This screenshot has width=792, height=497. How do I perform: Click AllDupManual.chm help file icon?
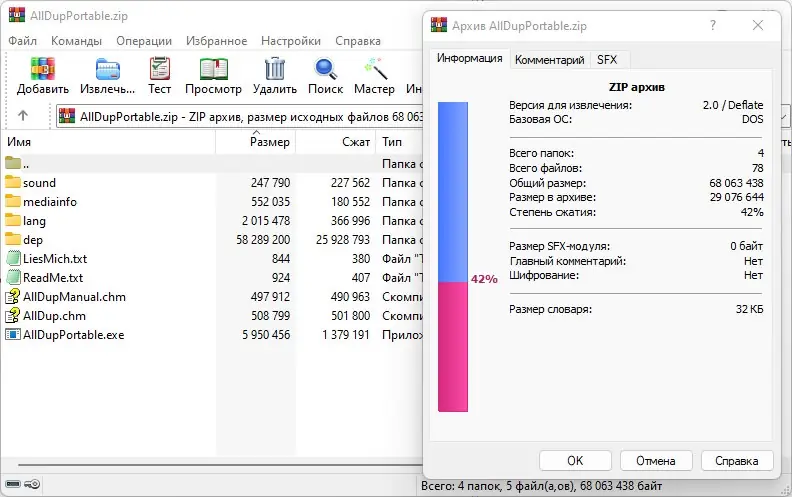[x=13, y=296]
